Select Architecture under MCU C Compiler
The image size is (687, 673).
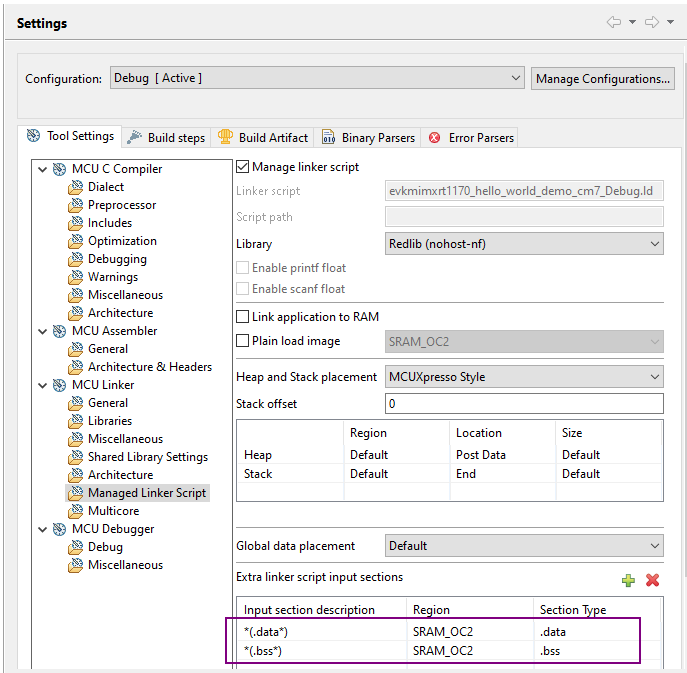click(120, 313)
